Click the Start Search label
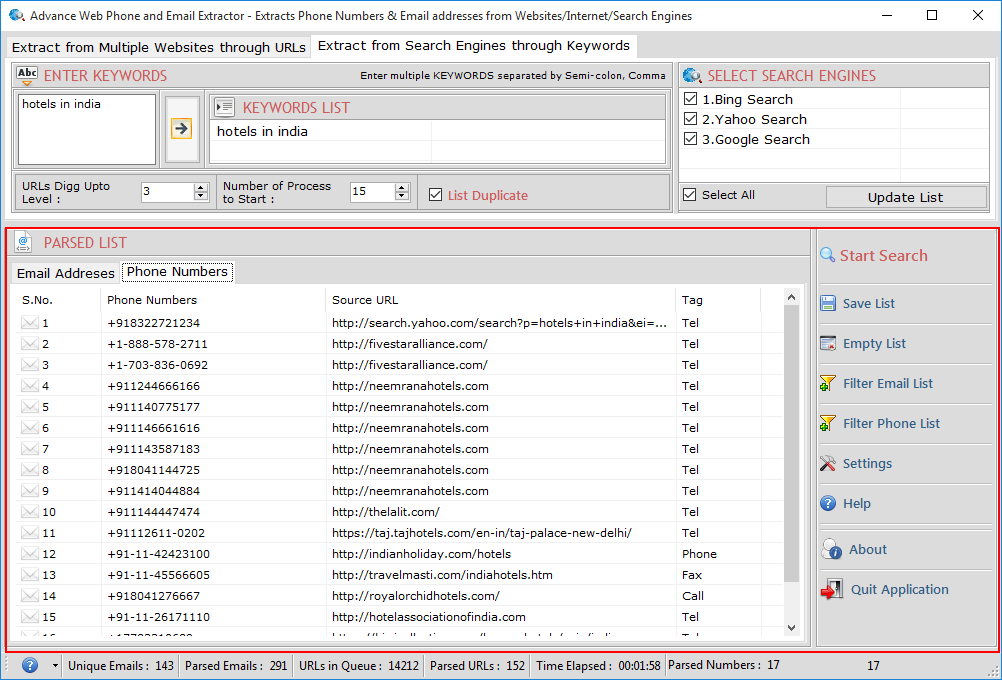1002x680 pixels. [883, 256]
